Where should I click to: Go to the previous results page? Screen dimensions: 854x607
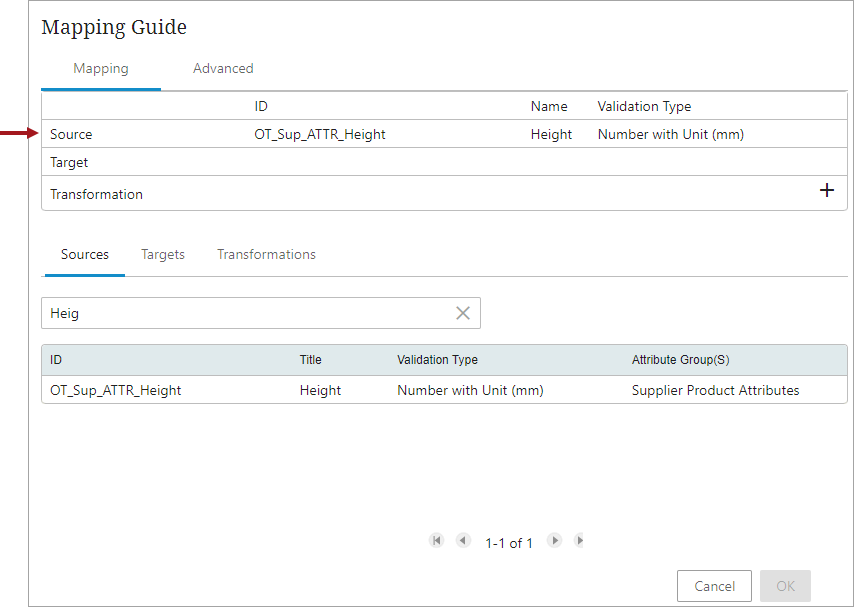click(x=463, y=540)
